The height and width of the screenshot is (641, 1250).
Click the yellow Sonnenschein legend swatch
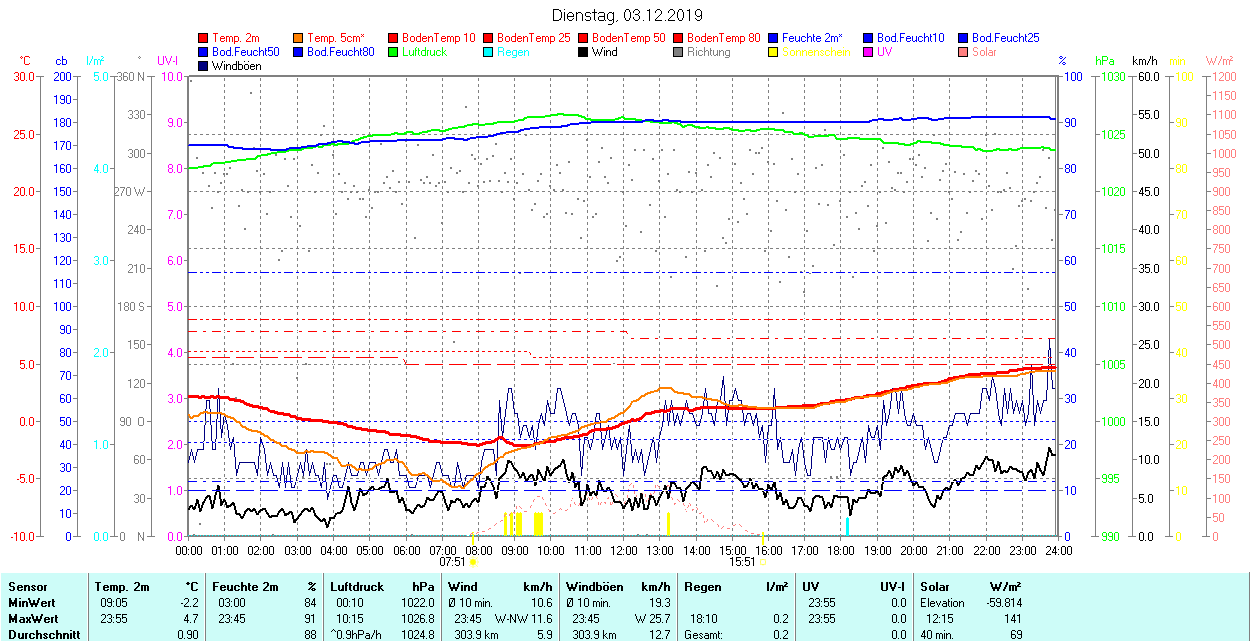[x=773, y=52]
